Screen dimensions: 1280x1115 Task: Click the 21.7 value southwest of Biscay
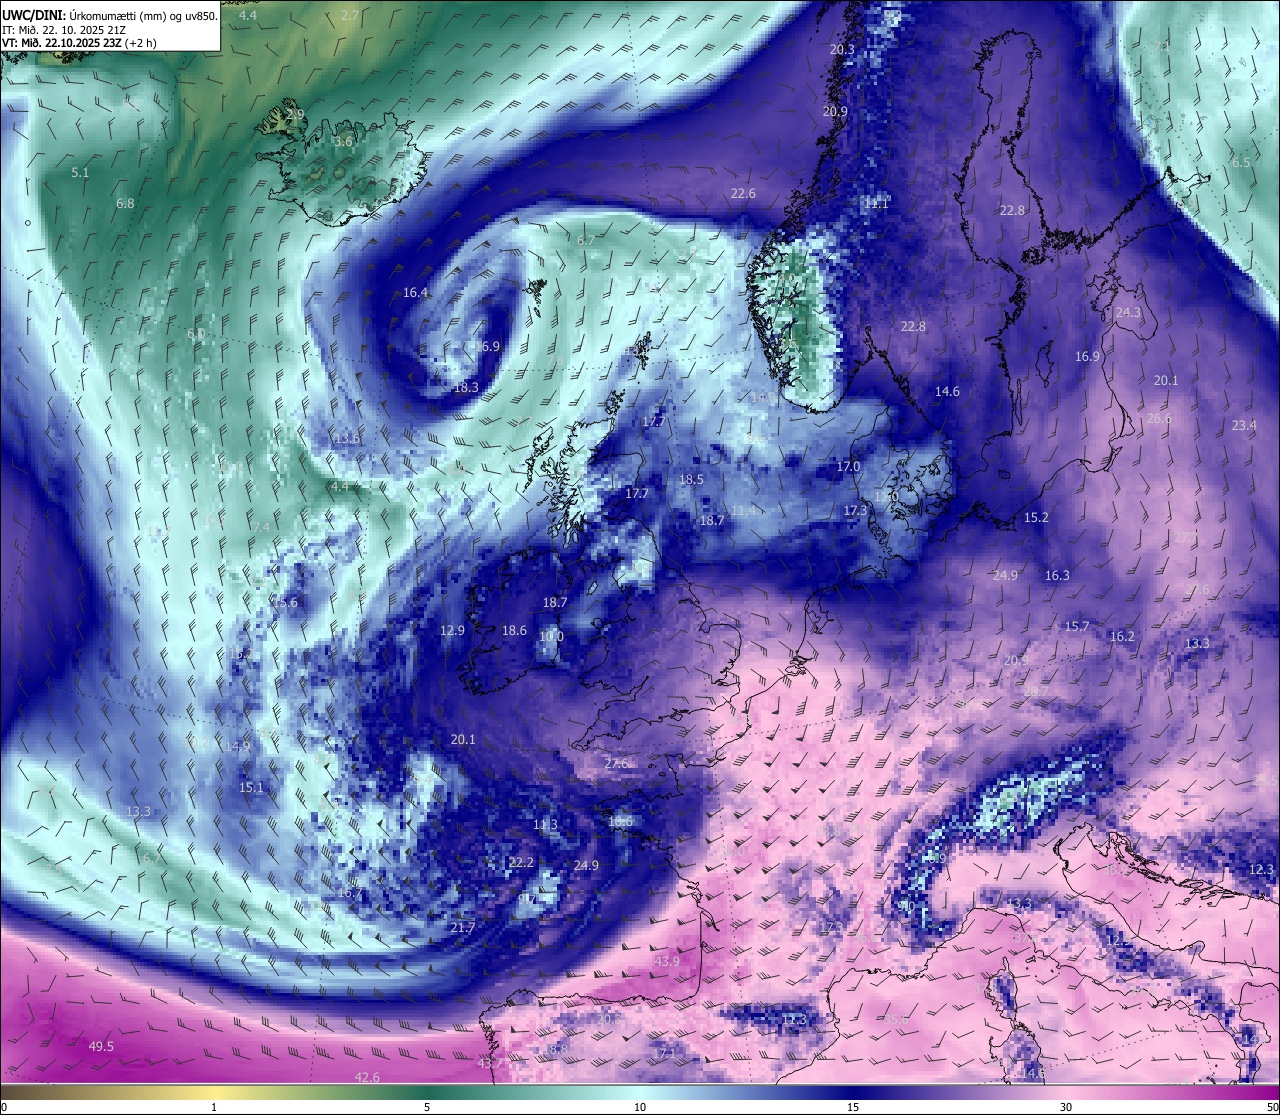(462, 929)
